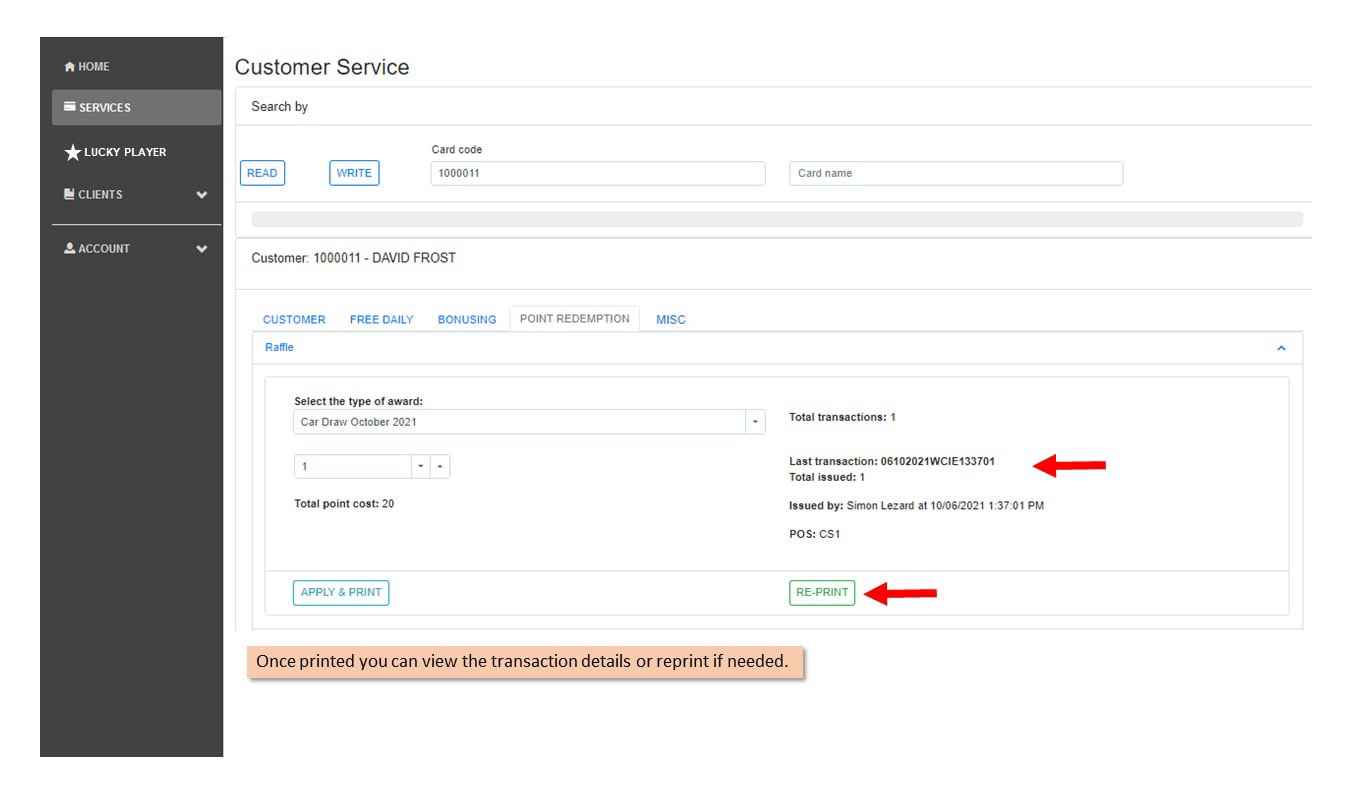Click the home icon in sidebar

(x=69, y=67)
